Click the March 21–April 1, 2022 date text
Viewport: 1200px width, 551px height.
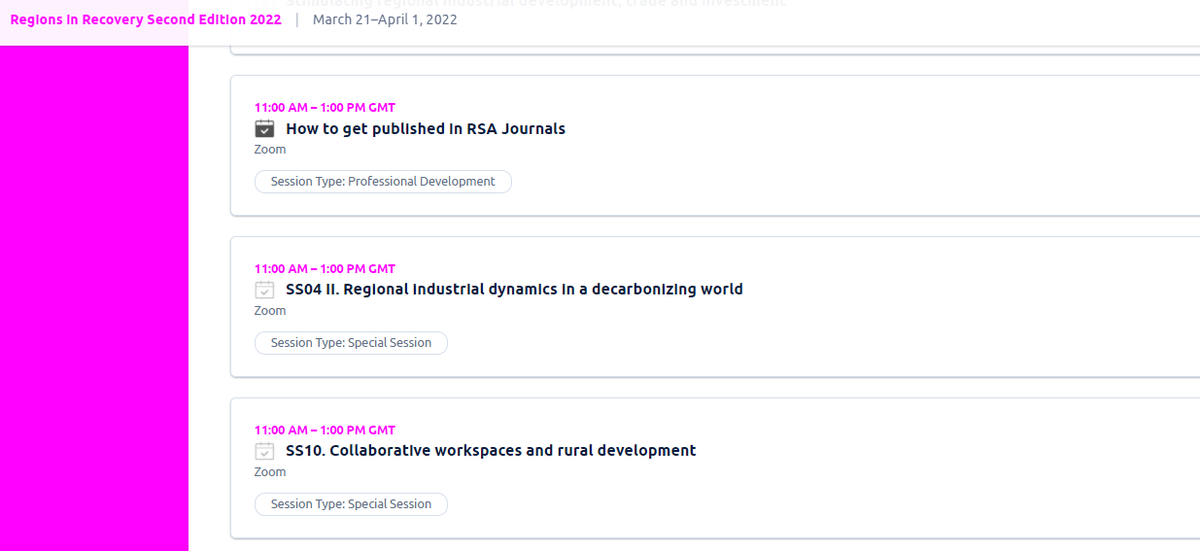(385, 19)
